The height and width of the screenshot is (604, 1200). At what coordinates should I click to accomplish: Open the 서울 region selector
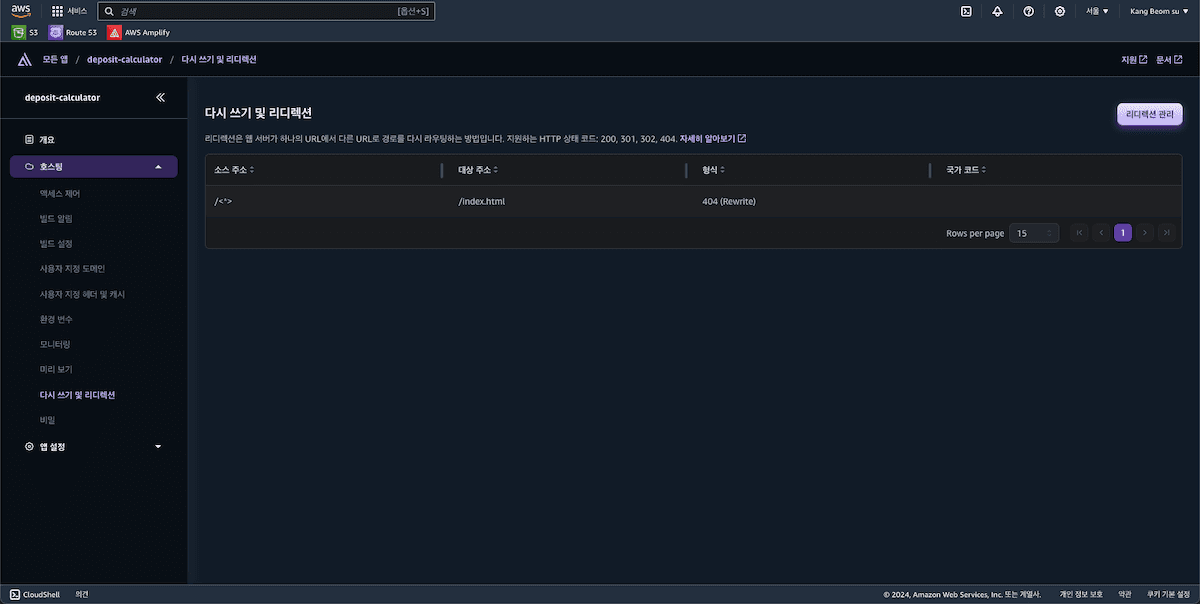pos(1097,11)
